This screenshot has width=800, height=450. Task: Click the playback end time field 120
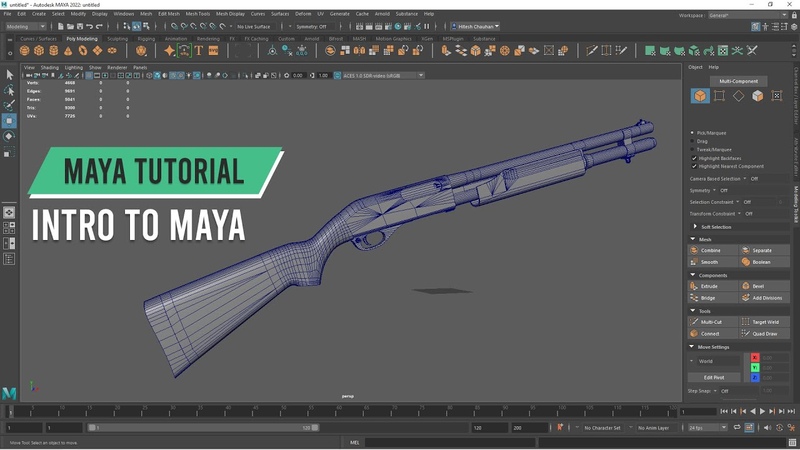tap(489, 428)
